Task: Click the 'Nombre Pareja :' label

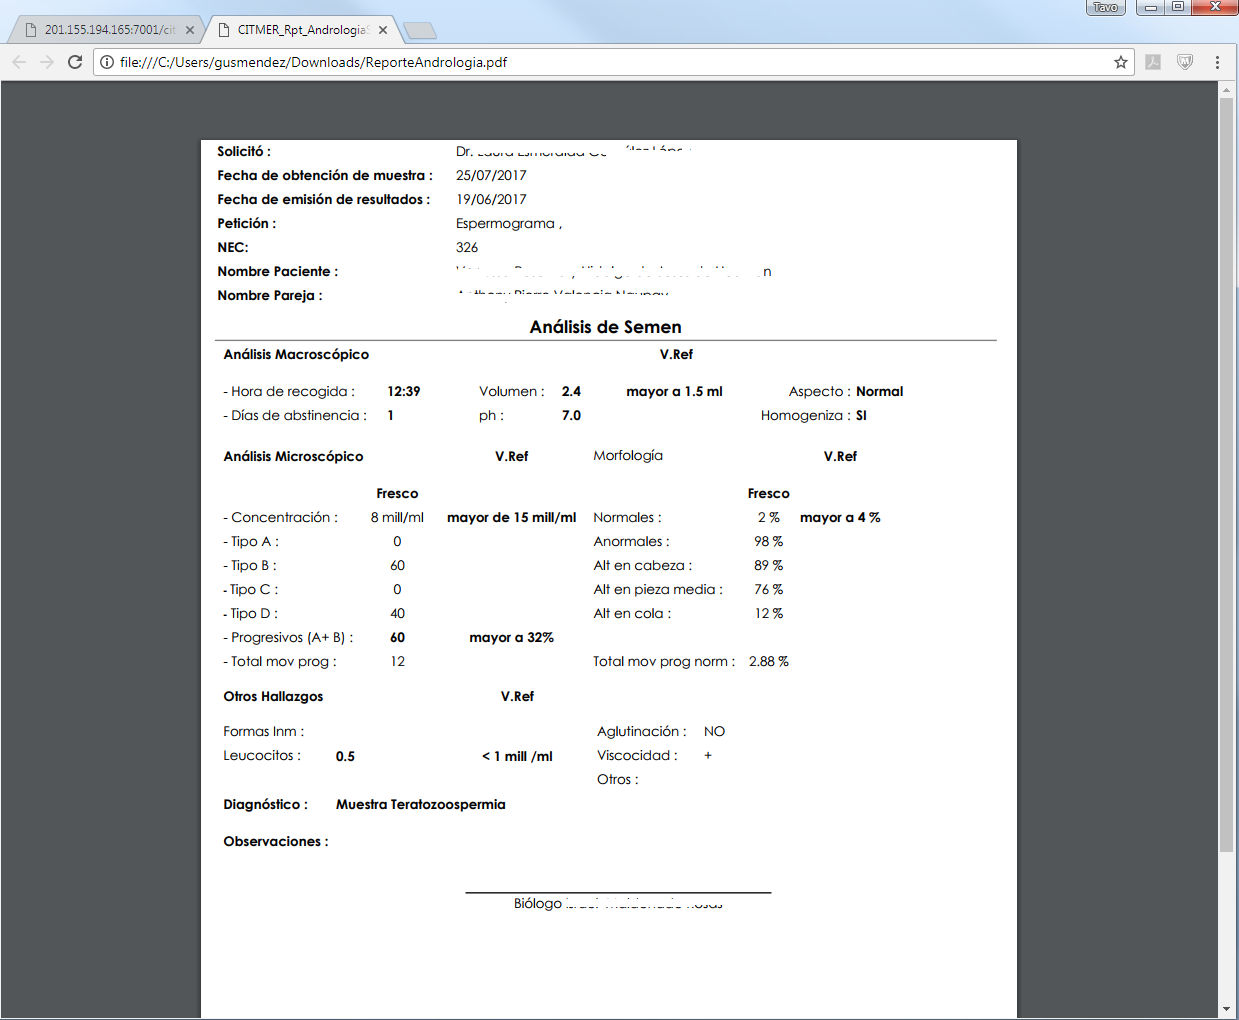Action: click(x=270, y=295)
